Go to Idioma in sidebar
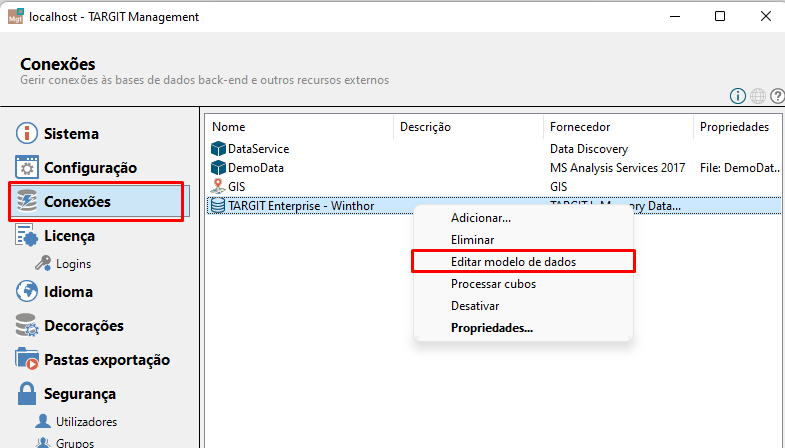This screenshot has width=785, height=448. pyautogui.click(x=68, y=292)
